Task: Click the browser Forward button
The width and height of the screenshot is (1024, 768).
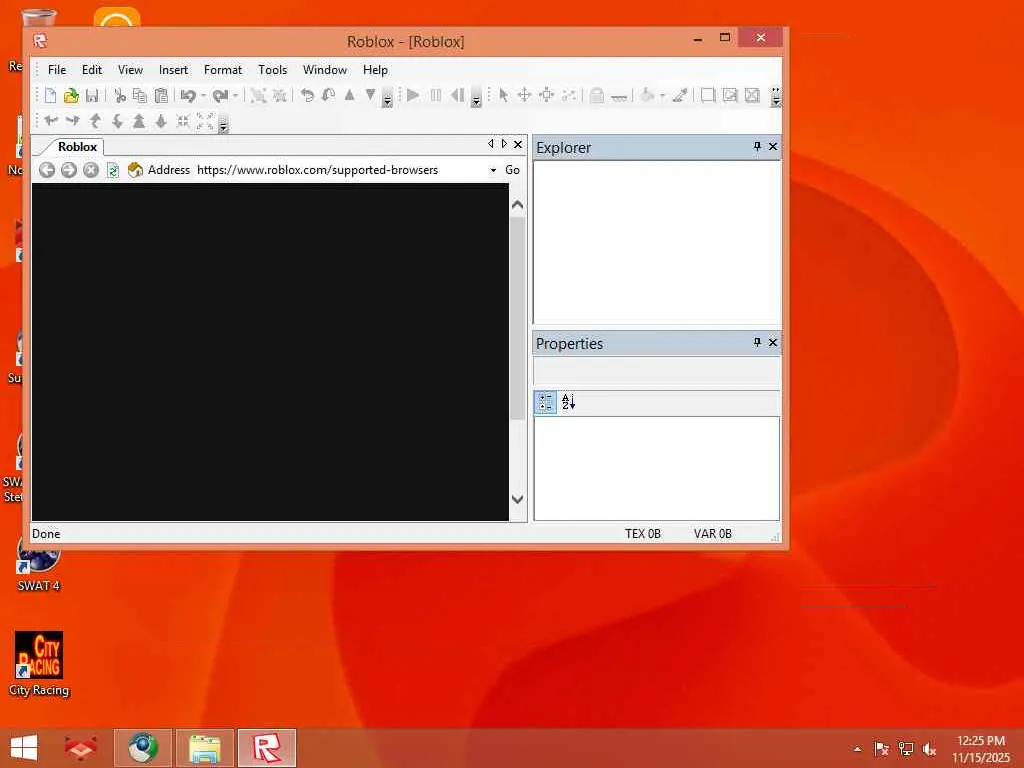Action: coord(69,170)
